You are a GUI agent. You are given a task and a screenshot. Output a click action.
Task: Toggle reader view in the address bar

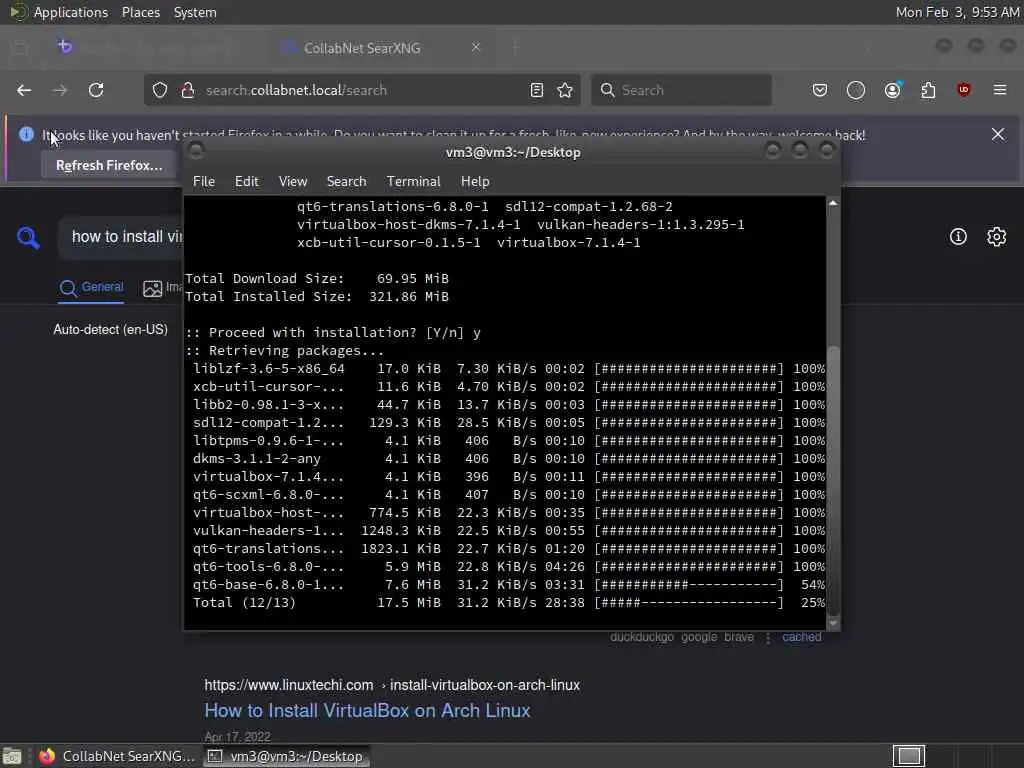coord(537,90)
